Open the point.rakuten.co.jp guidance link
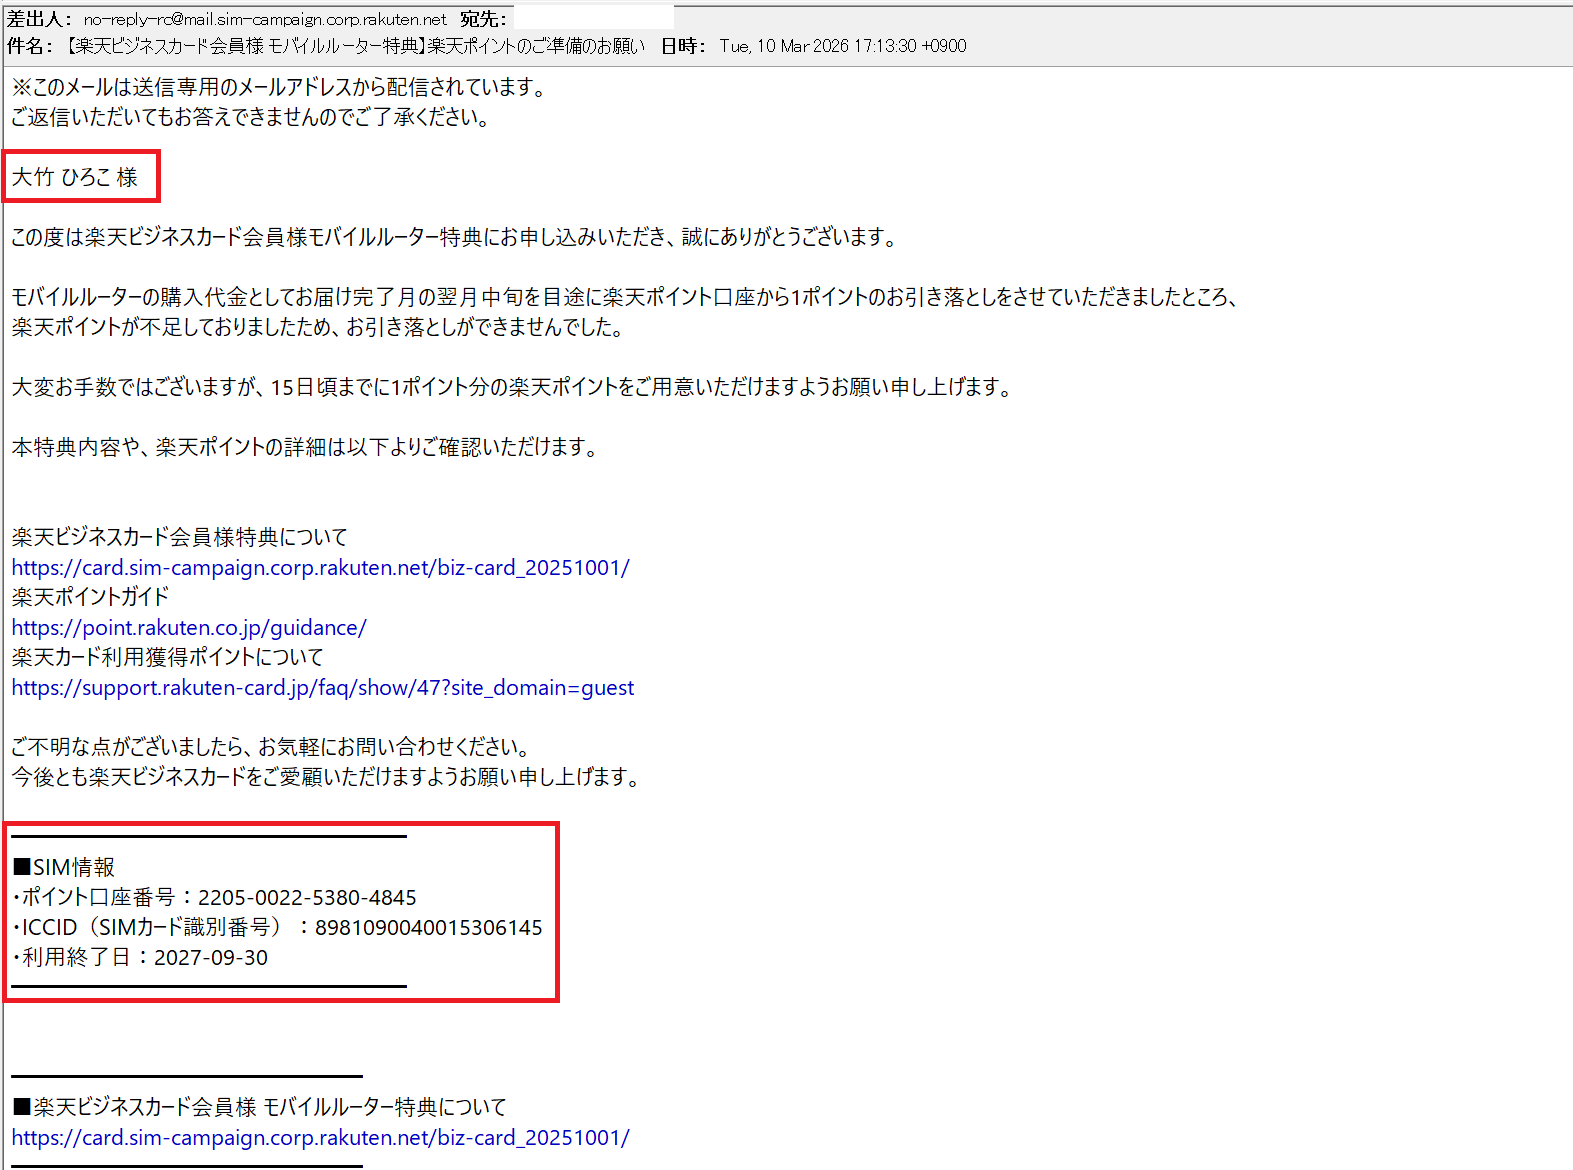1573x1170 pixels. pos(189,628)
